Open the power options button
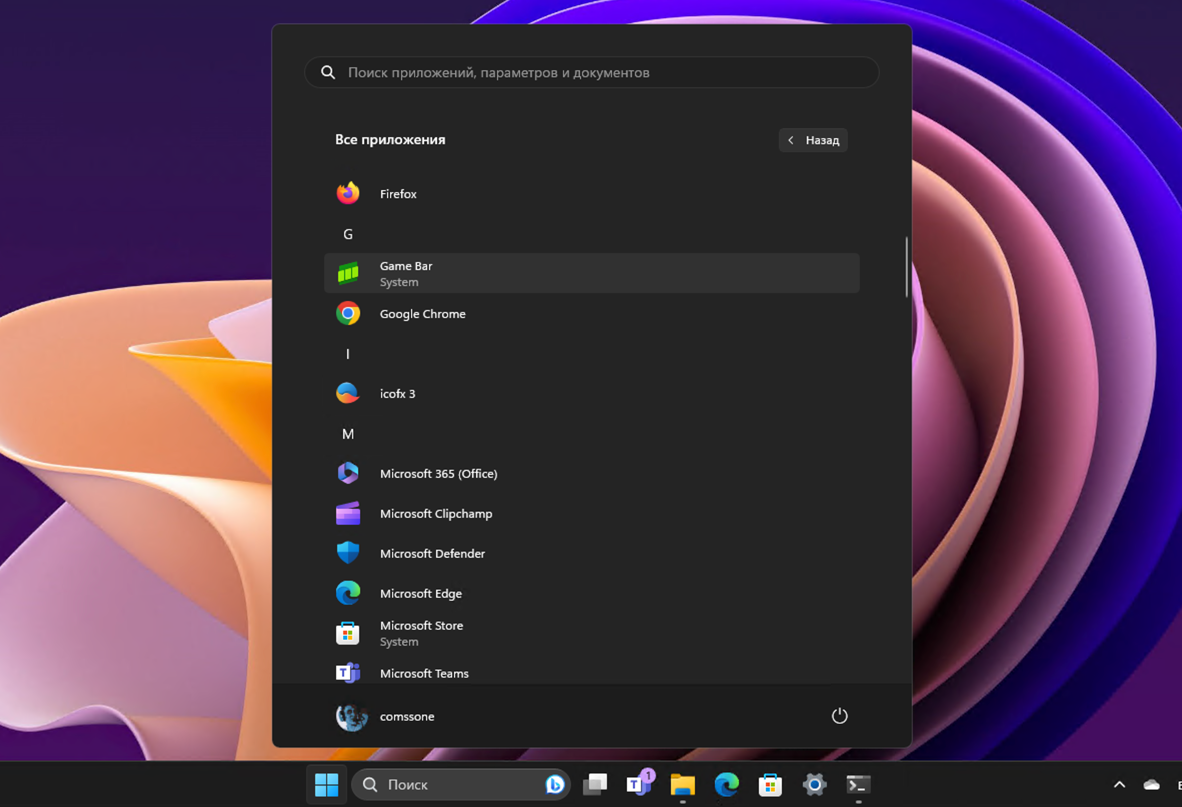 click(x=839, y=716)
